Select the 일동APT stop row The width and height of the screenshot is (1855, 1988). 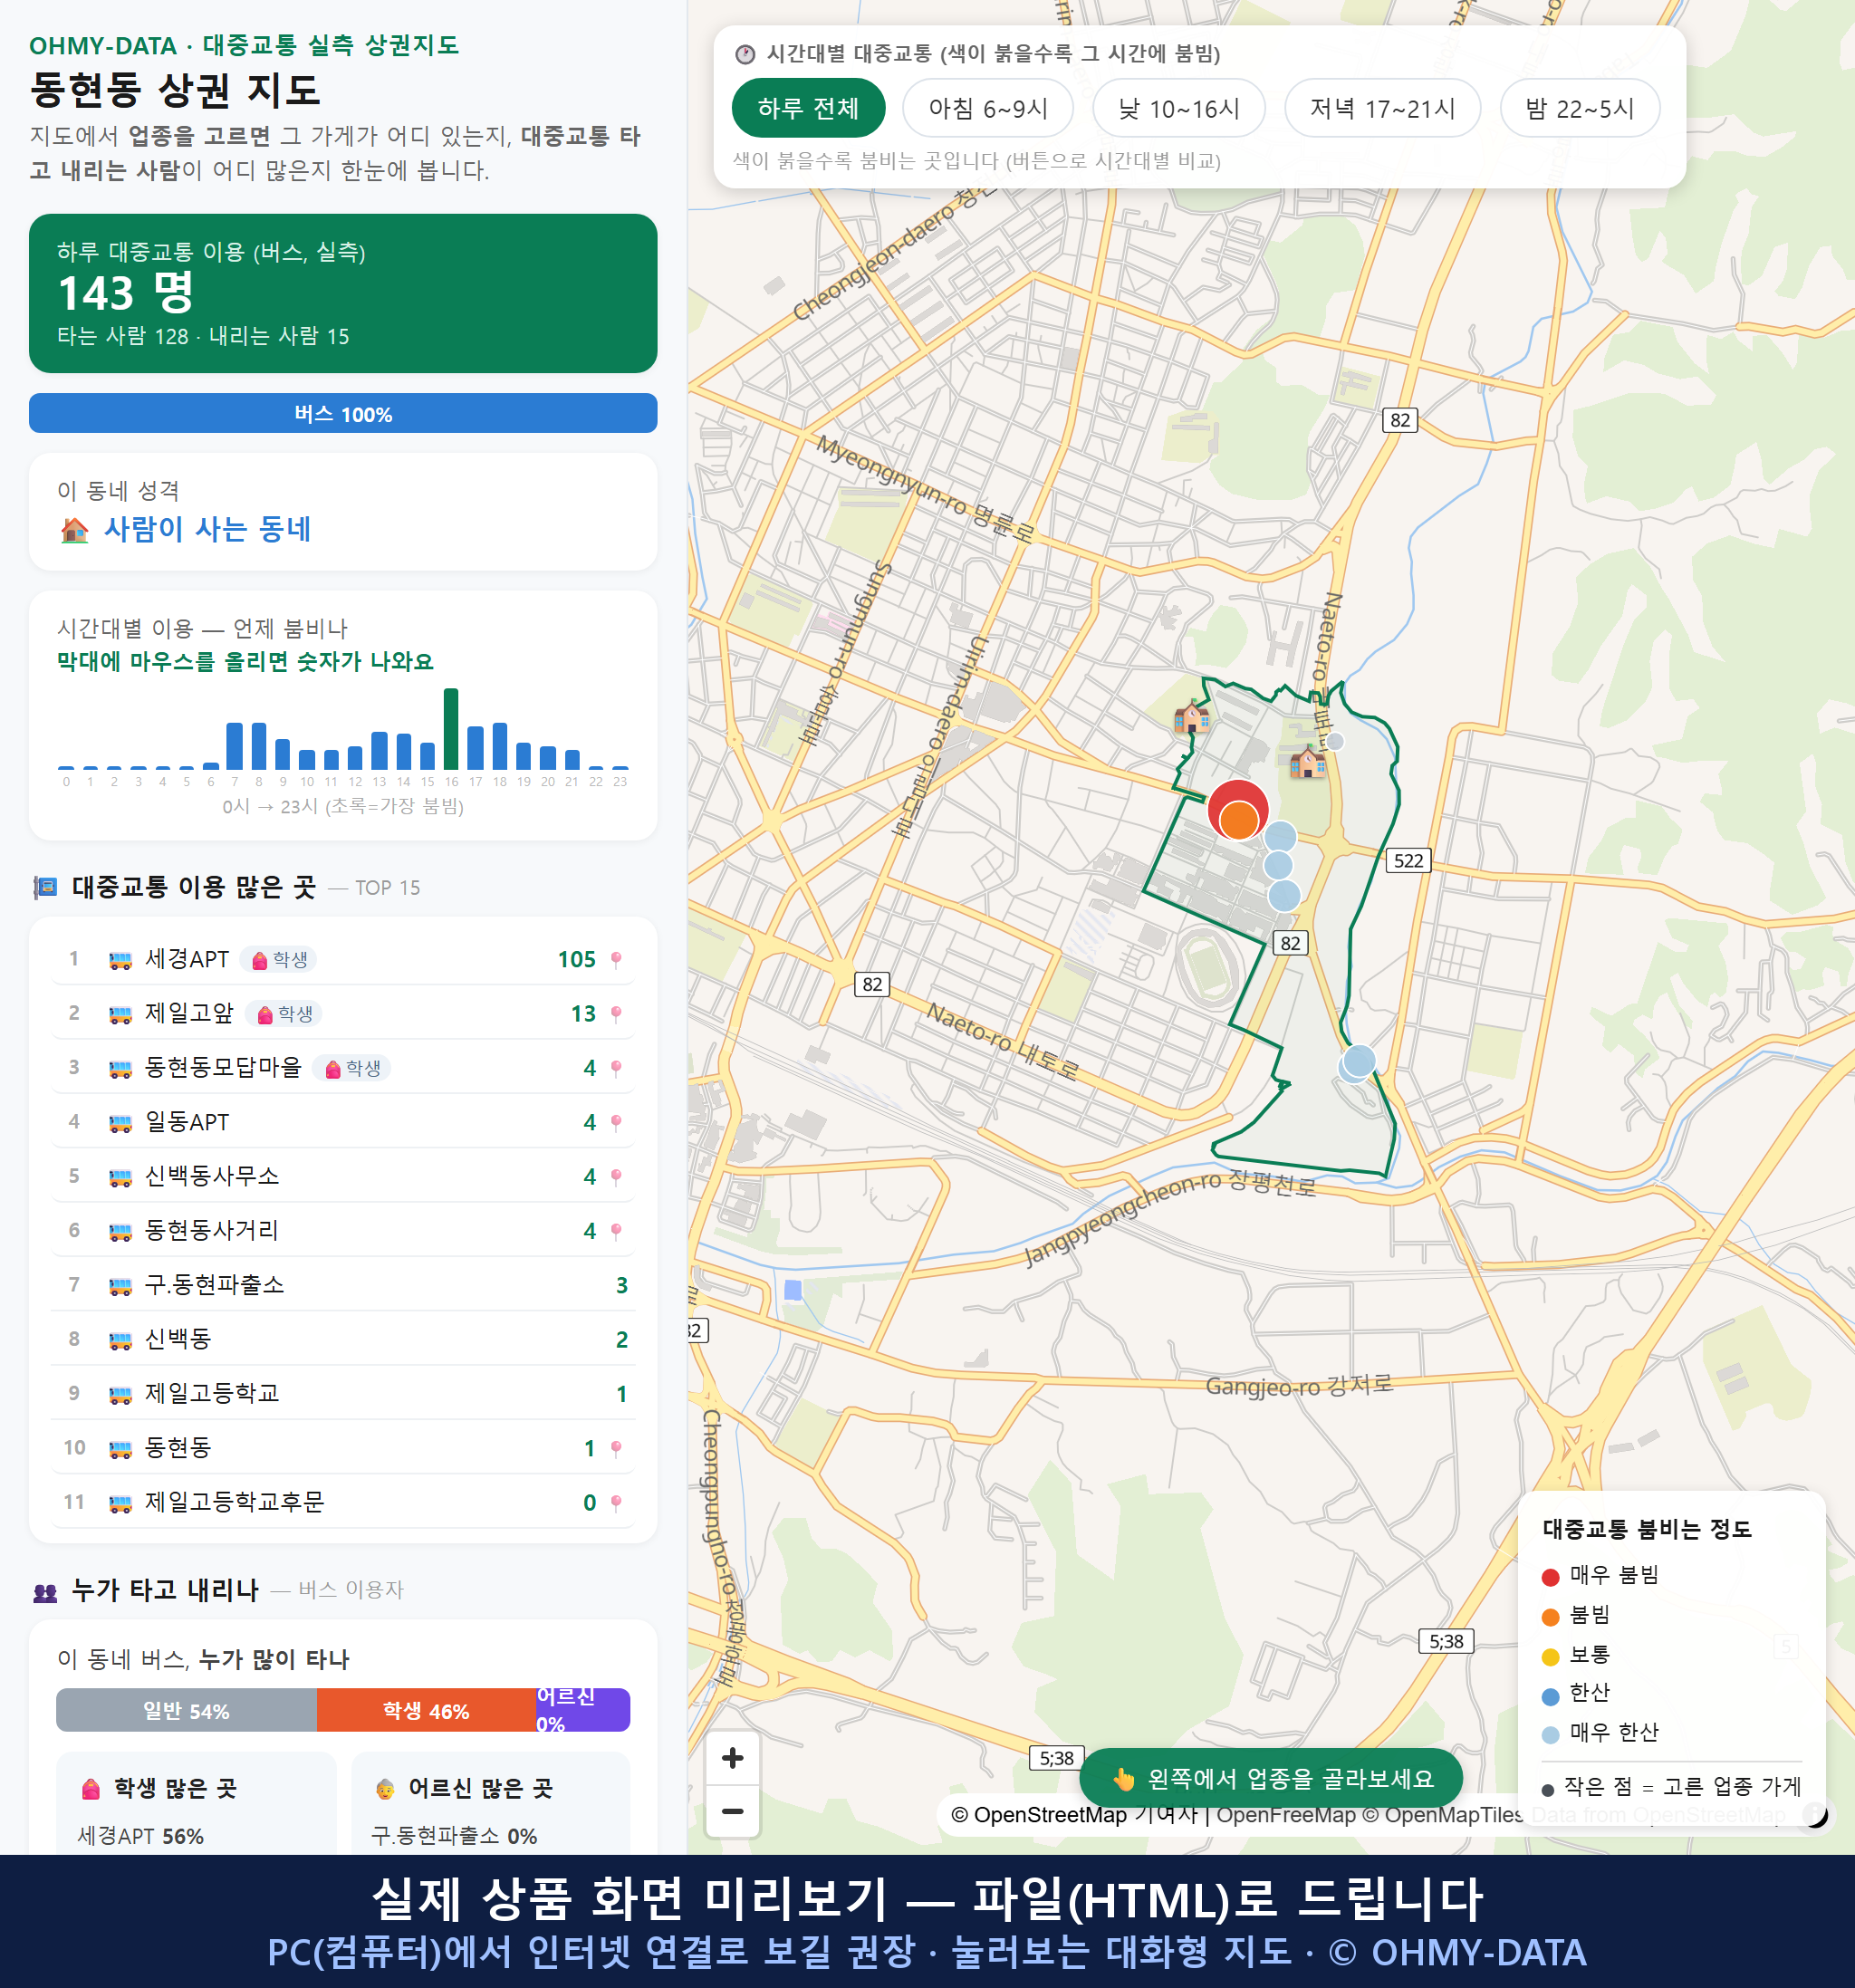343,1122
